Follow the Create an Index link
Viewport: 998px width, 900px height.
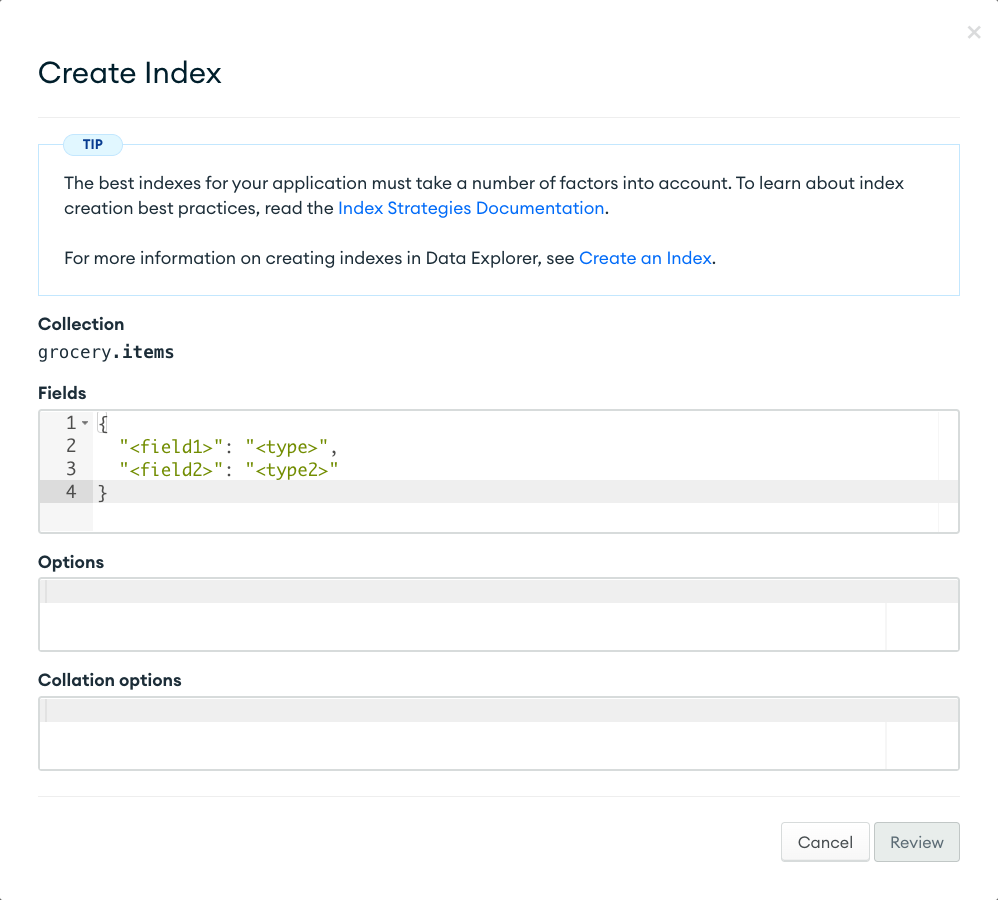point(645,258)
